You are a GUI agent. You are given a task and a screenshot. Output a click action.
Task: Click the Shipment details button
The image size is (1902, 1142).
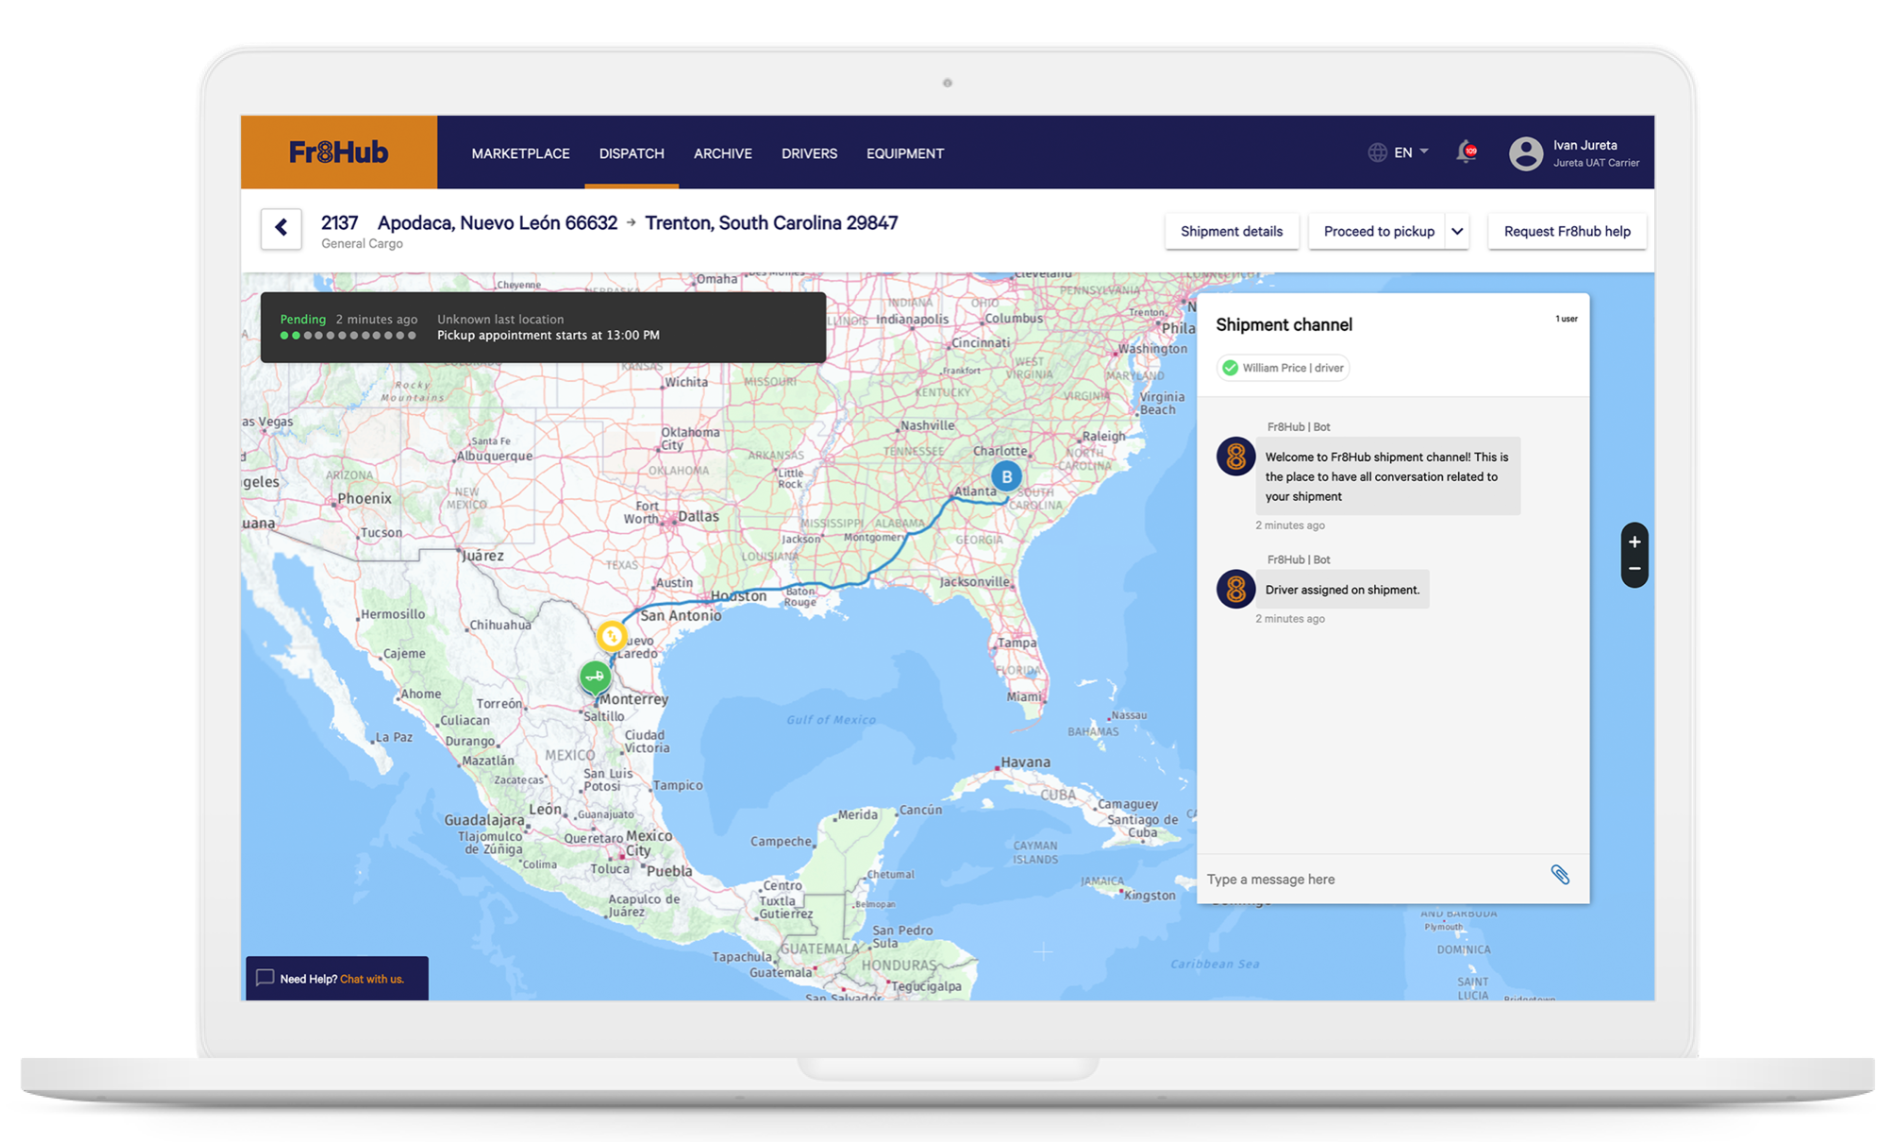[x=1232, y=231]
